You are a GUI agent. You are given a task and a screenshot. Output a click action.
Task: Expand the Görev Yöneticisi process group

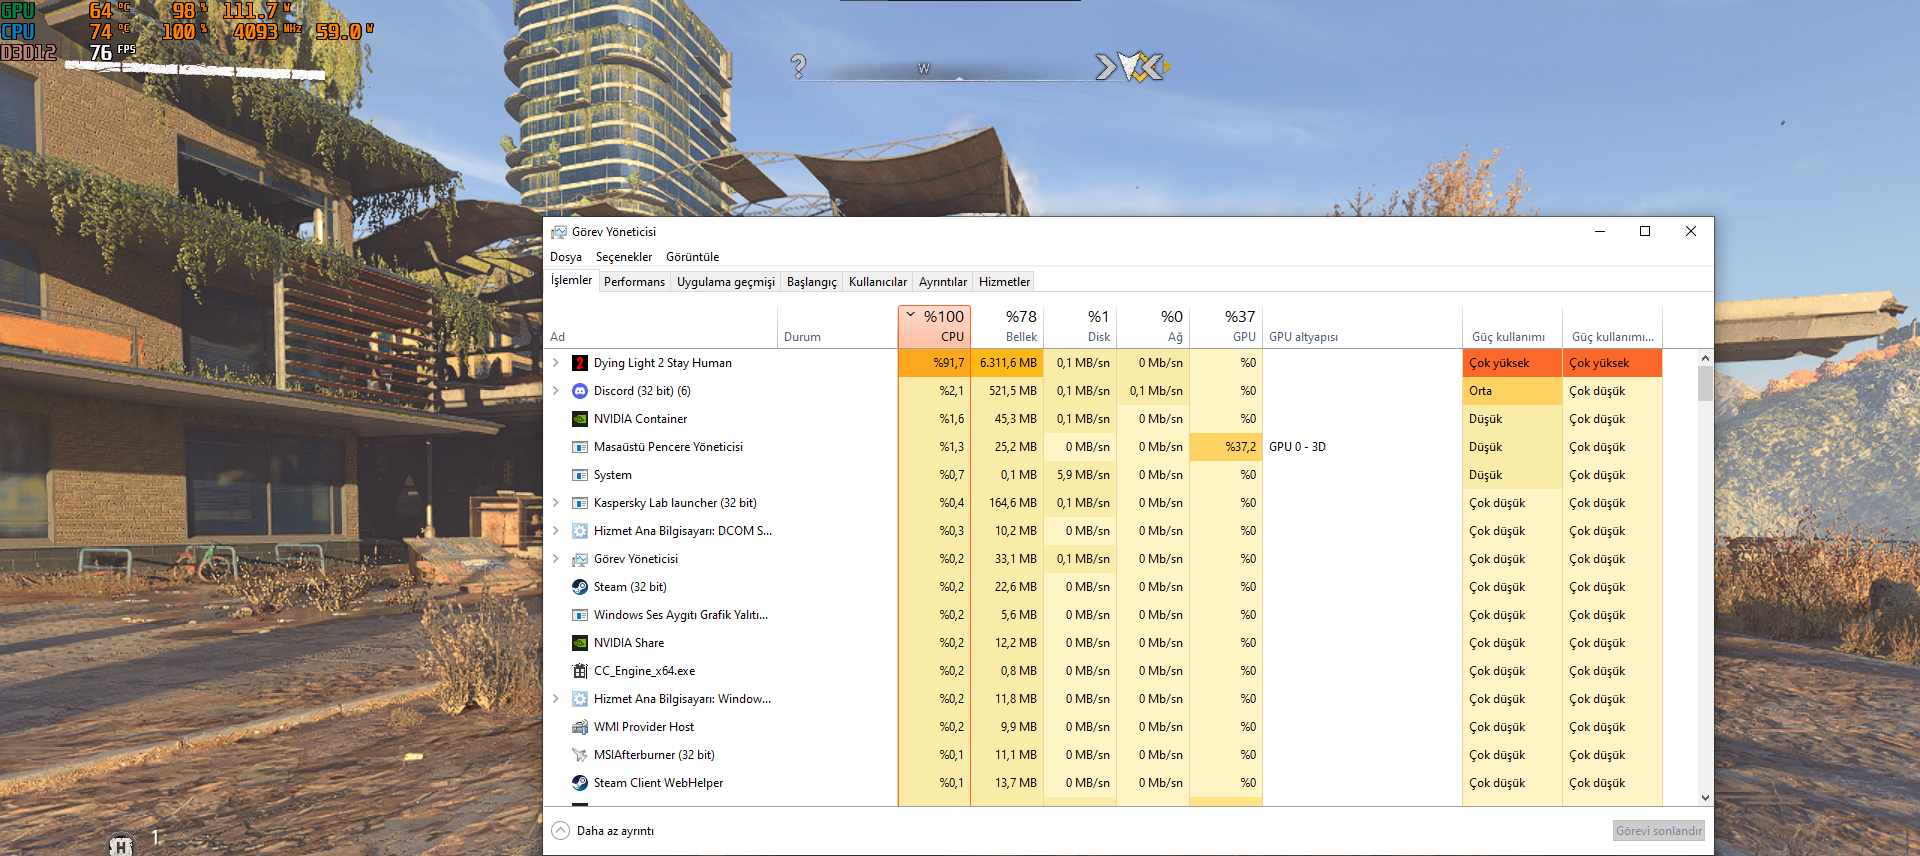(556, 559)
